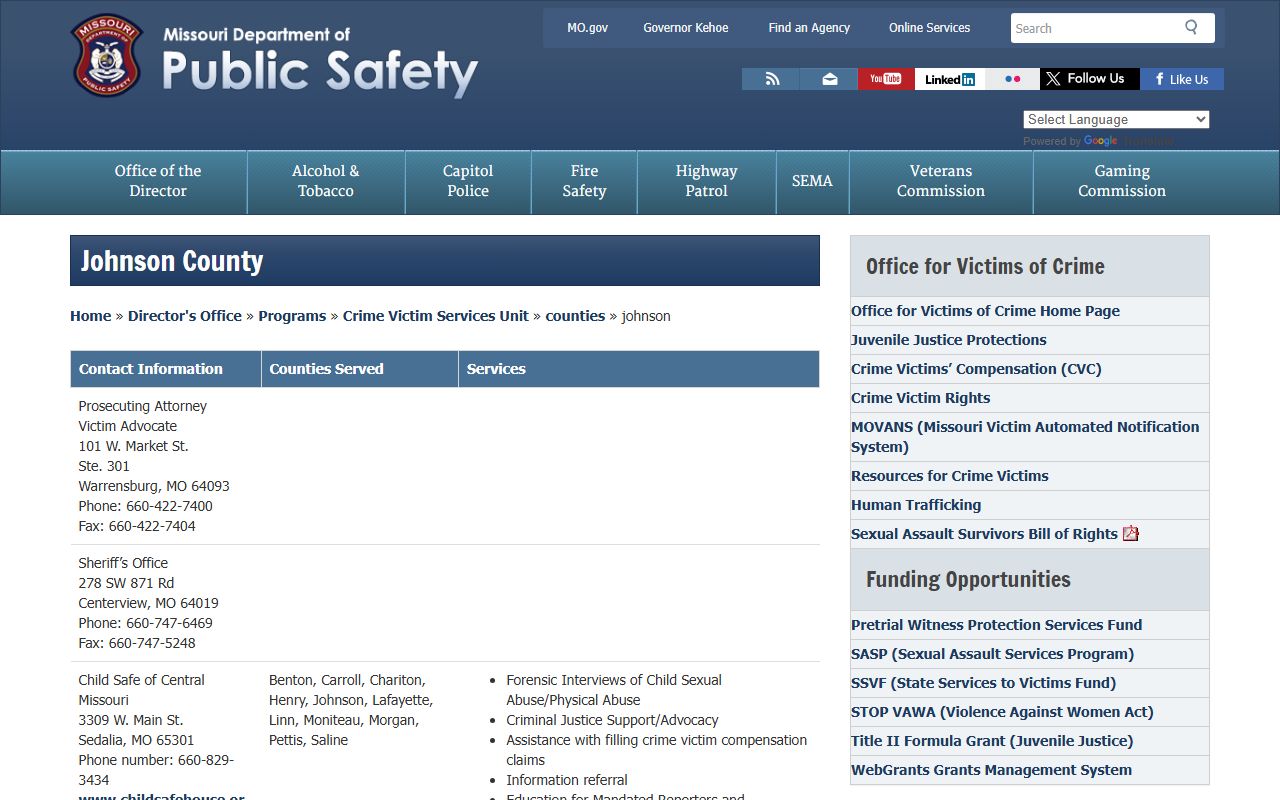Click the search magnifier icon
This screenshot has width=1280, height=800.
pos(1191,27)
